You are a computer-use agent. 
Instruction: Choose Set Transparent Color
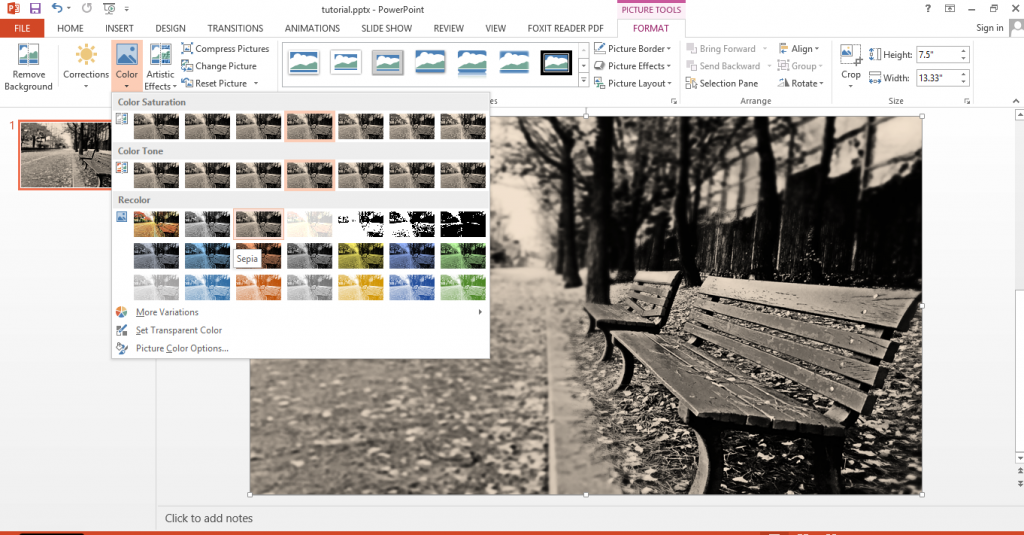178,330
